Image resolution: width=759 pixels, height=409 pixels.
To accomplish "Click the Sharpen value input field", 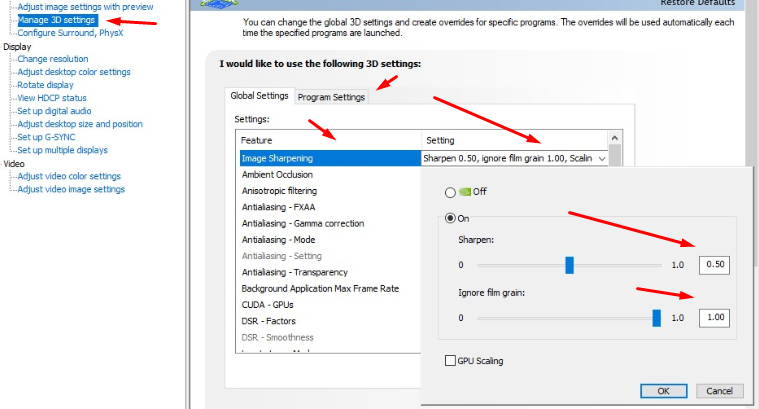I will pyautogui.click(x=714, y=265).
